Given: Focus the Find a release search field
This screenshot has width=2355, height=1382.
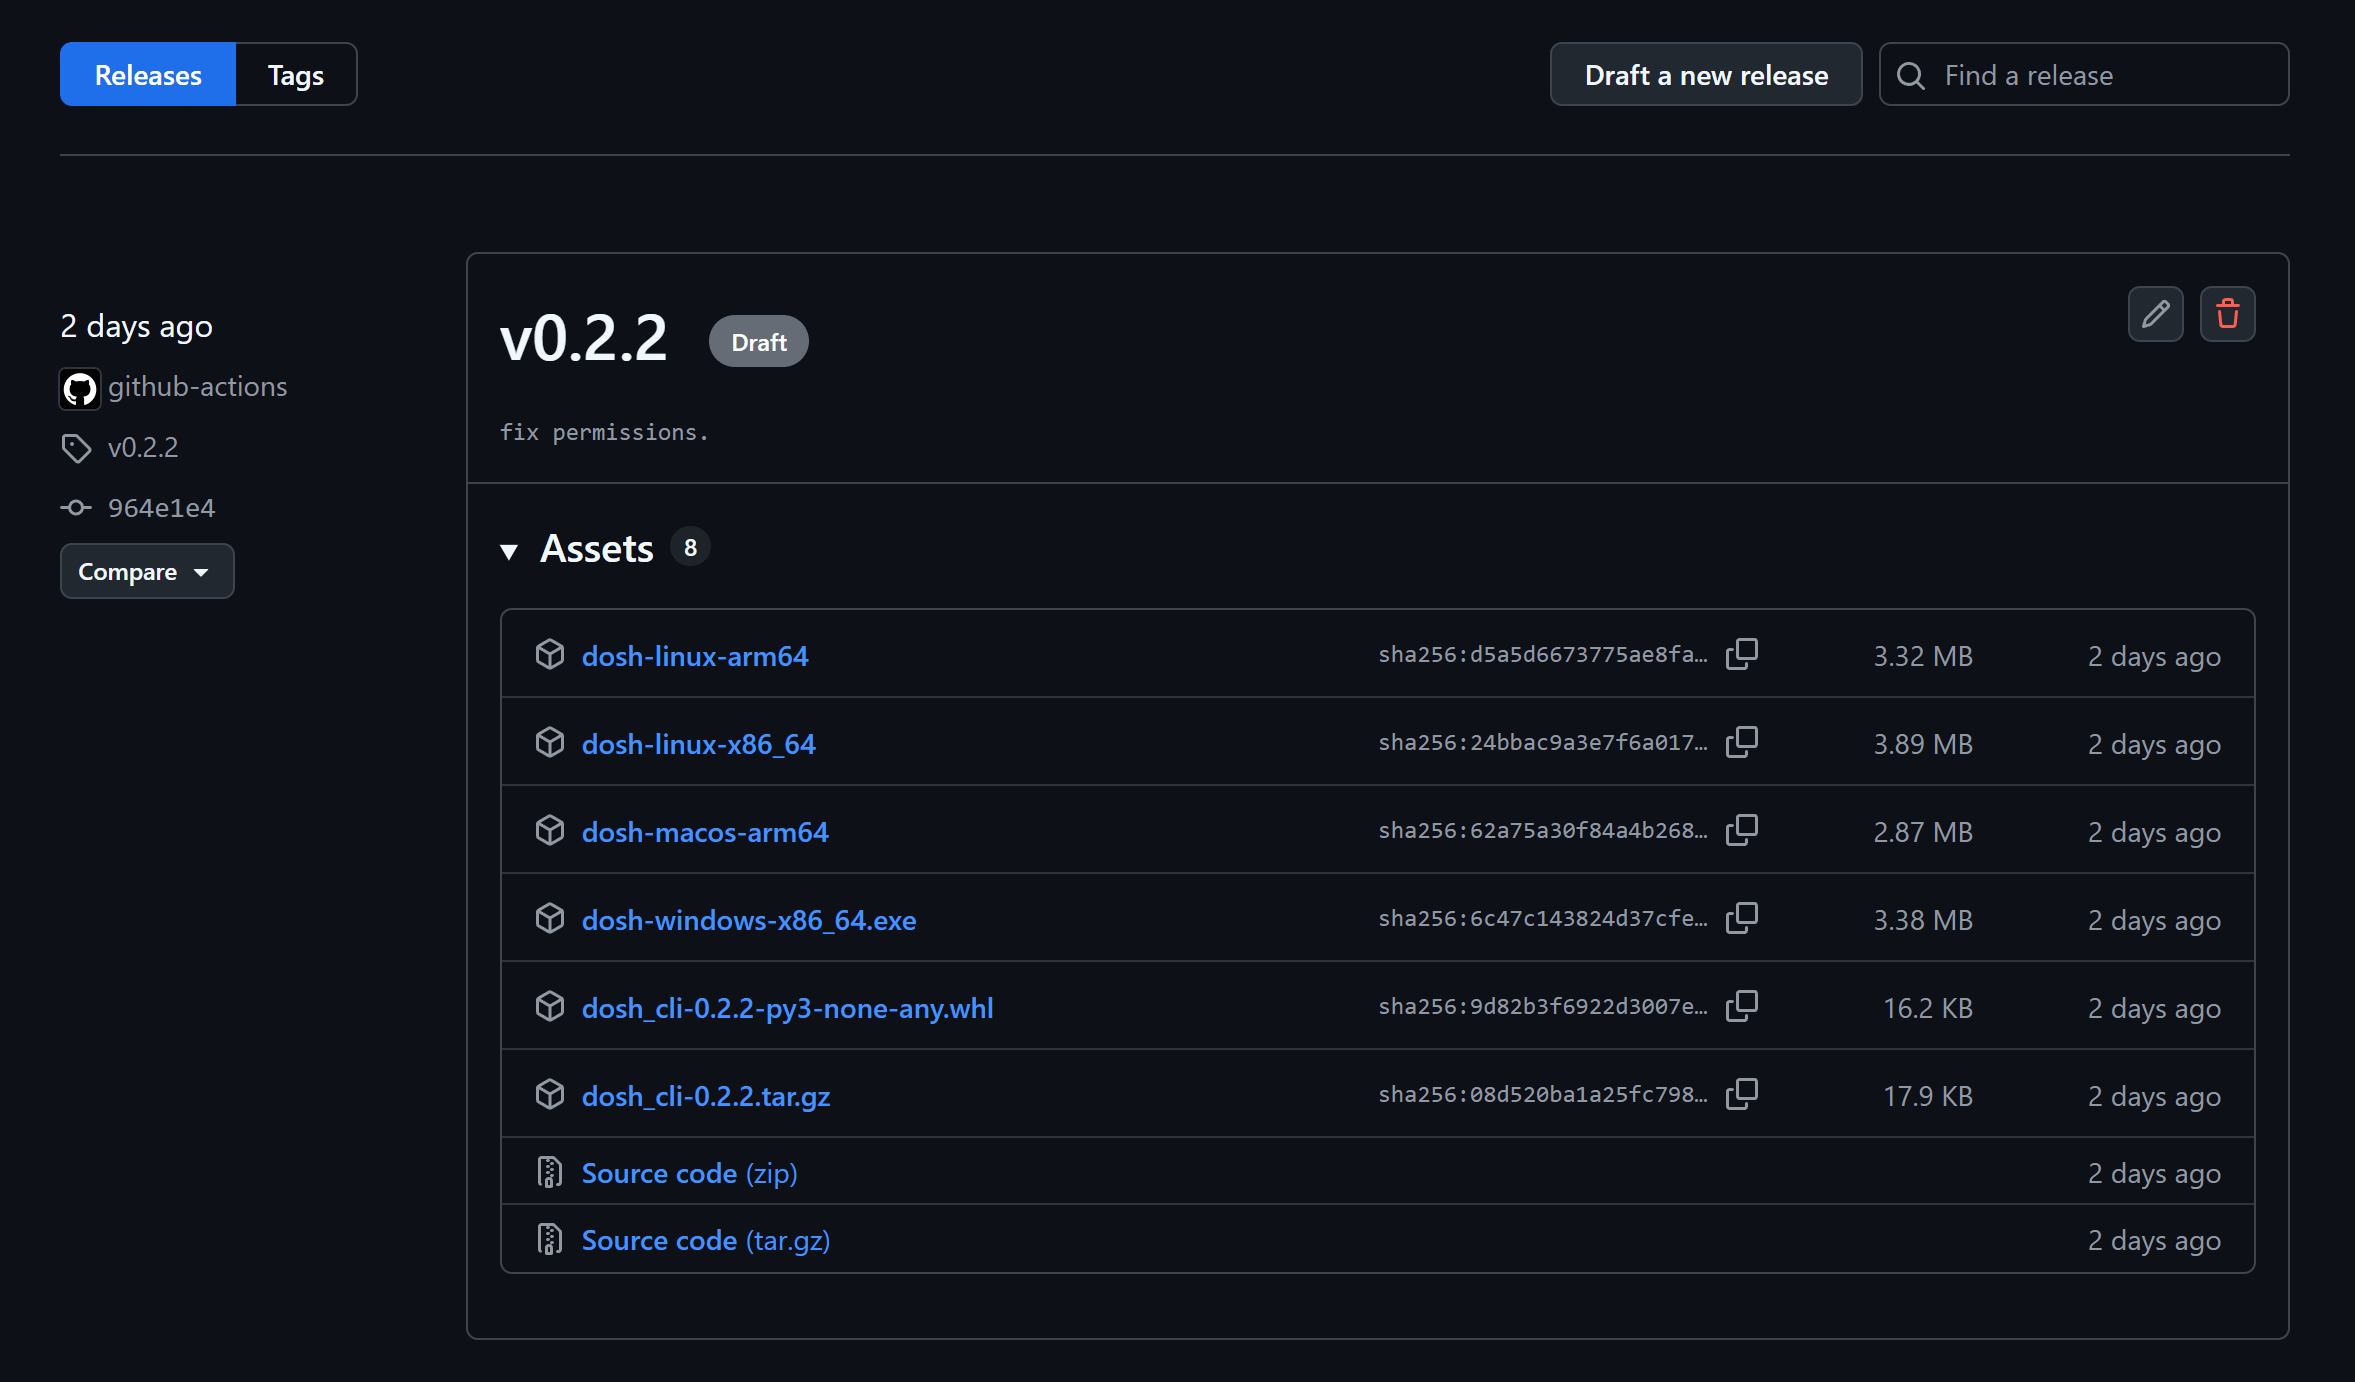Looking at the screenshot, I should (2100, 75).
